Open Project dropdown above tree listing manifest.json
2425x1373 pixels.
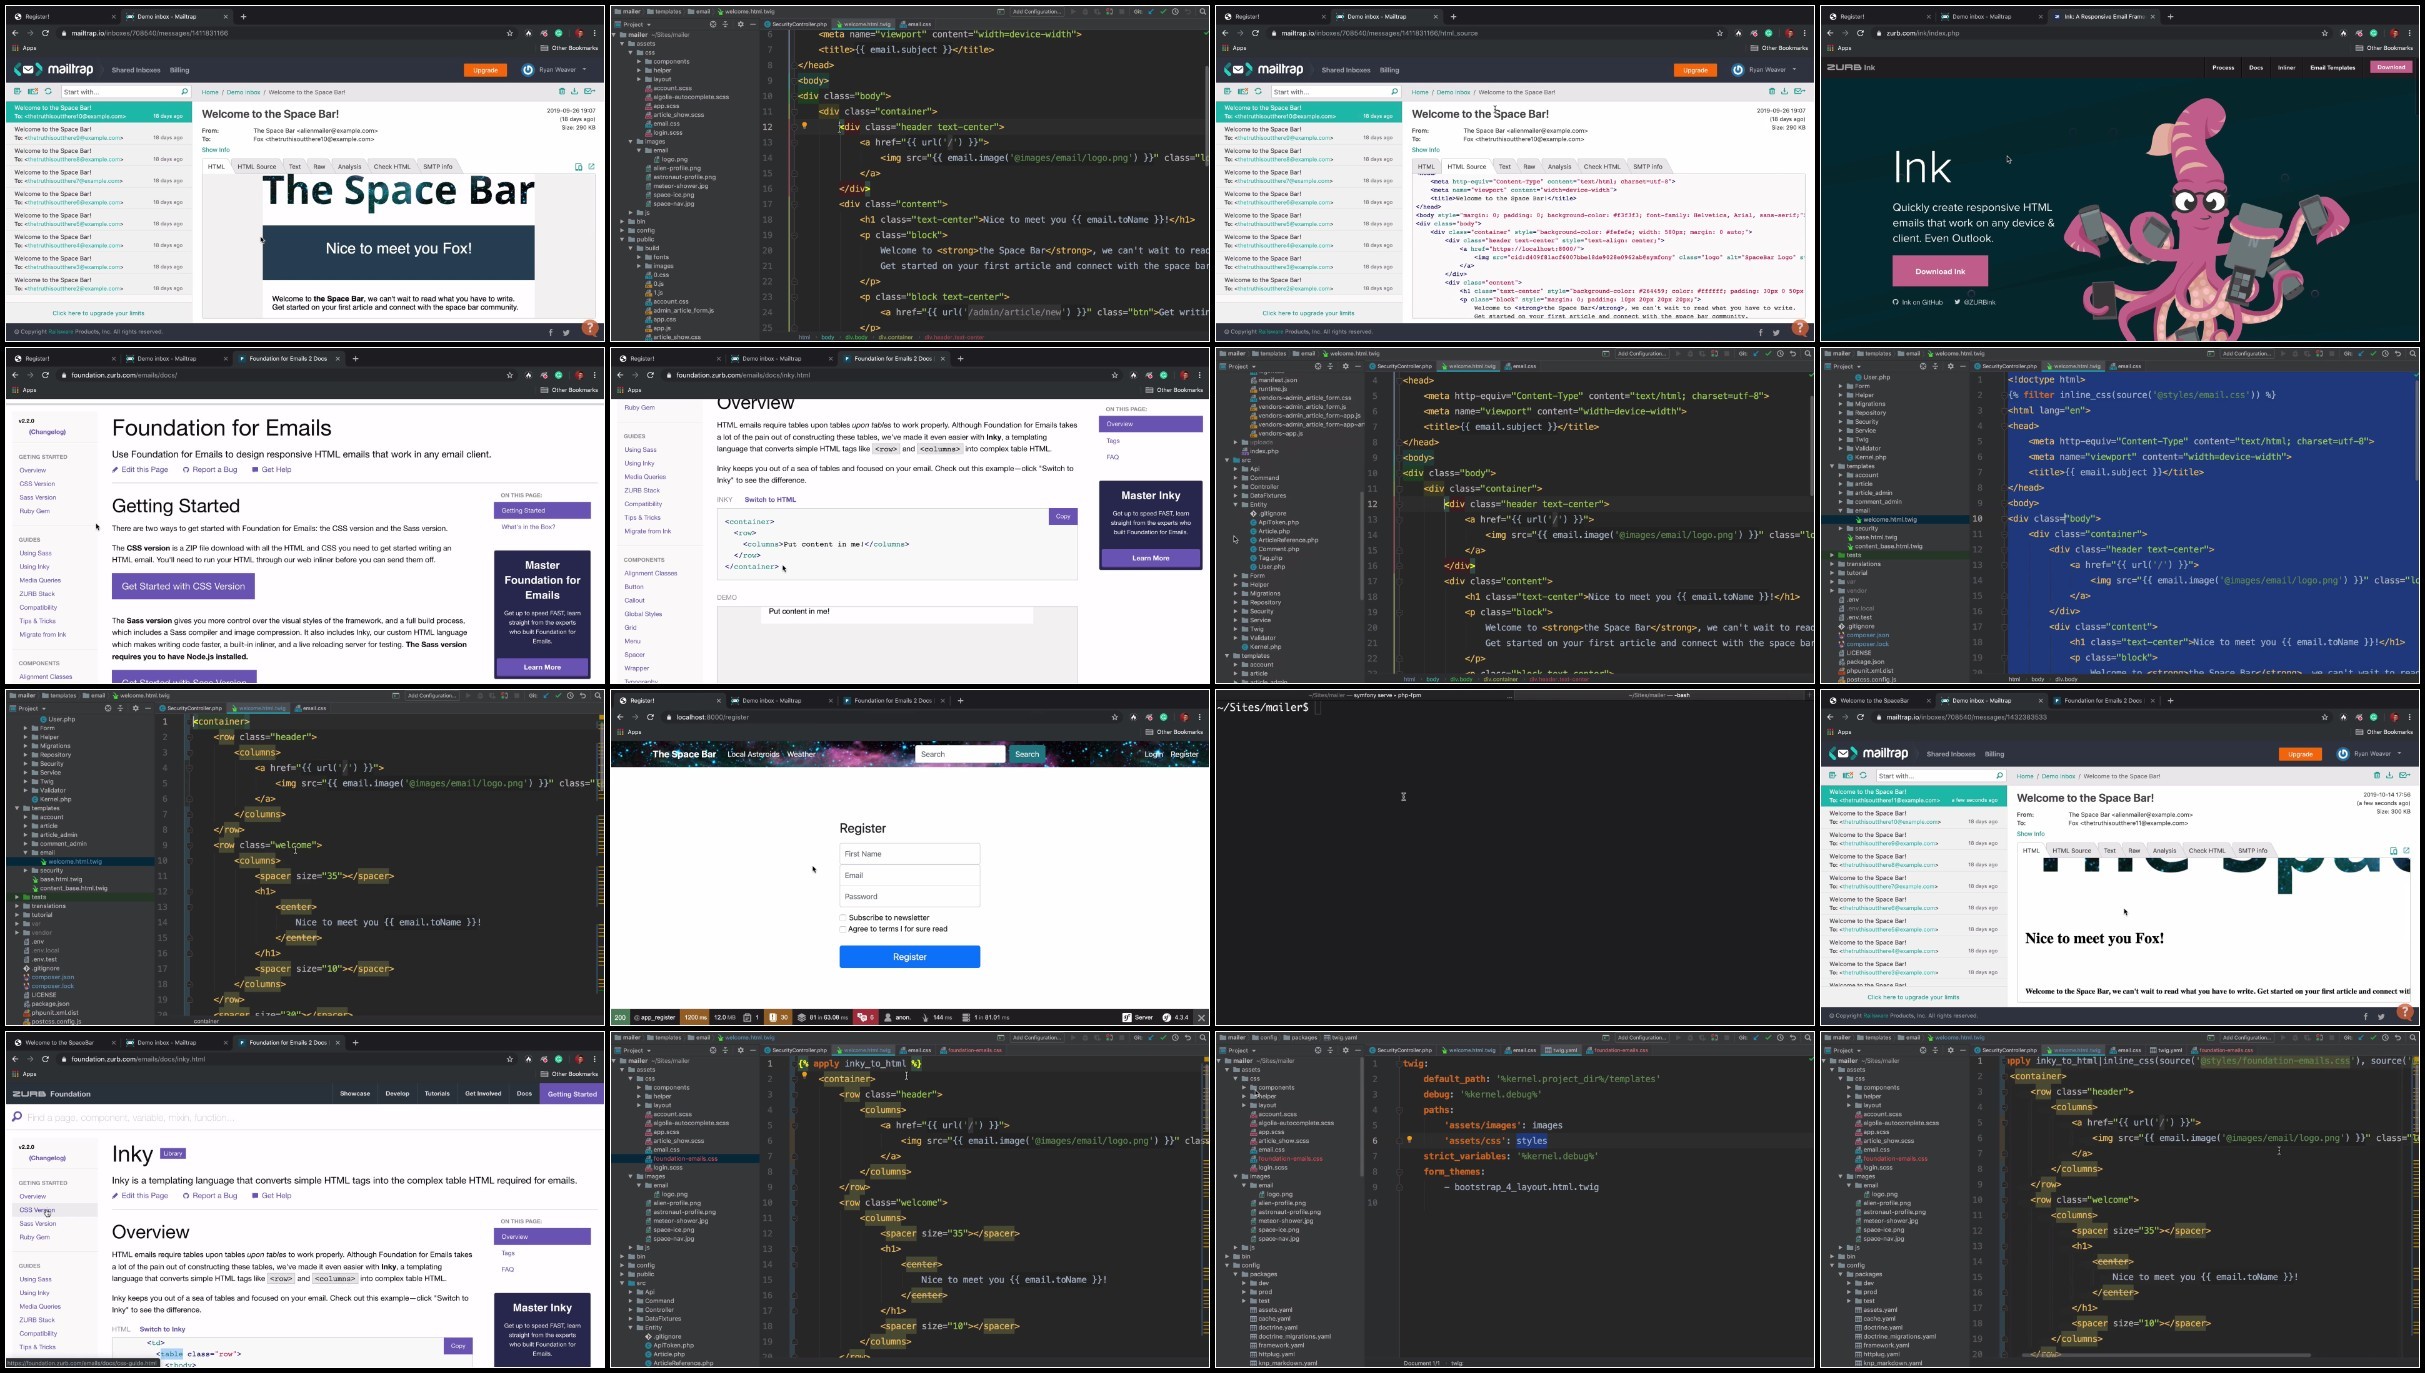[x=1240, y=366]
